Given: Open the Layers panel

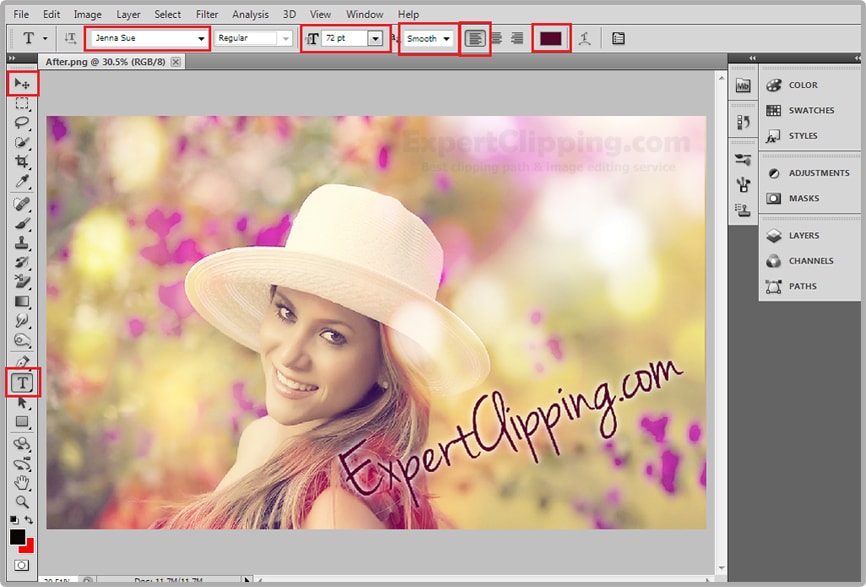Looking at the screenshot, I should click(x=803, y=236).
